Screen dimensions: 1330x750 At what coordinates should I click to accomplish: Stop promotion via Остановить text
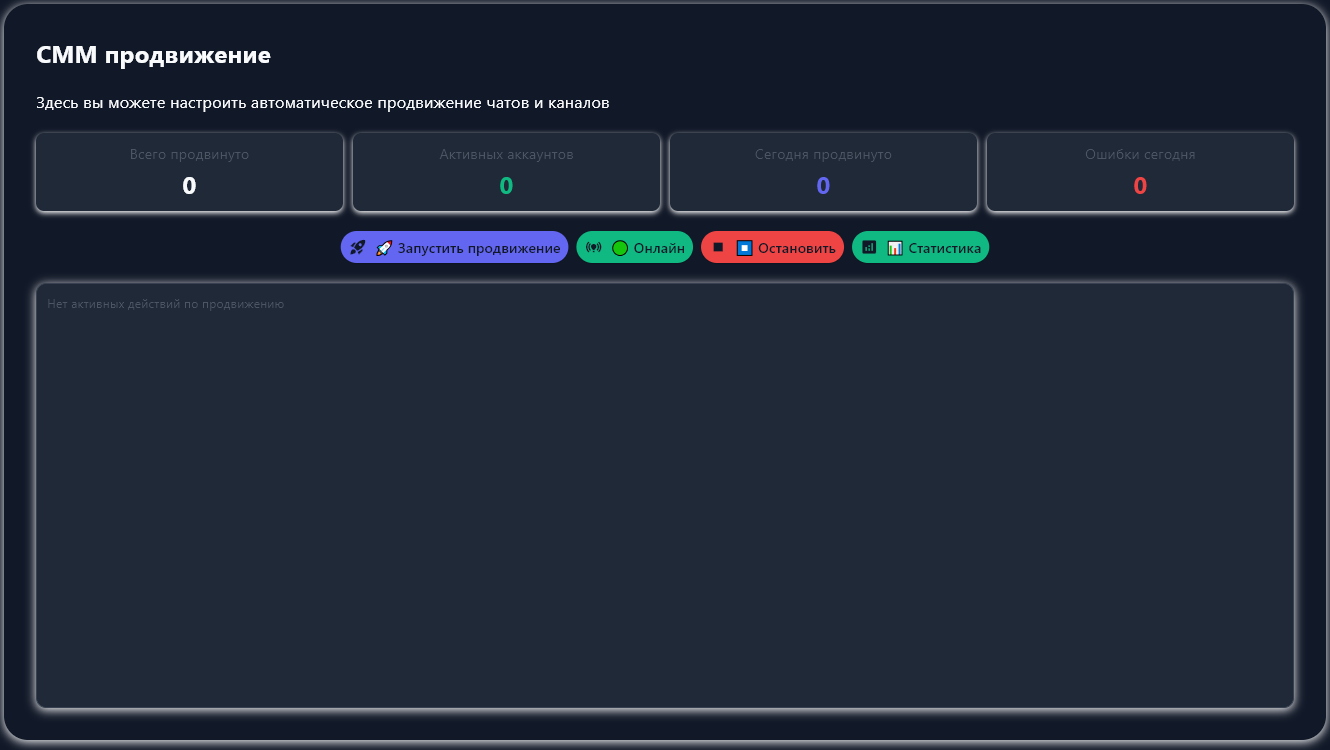pos(797,248)
